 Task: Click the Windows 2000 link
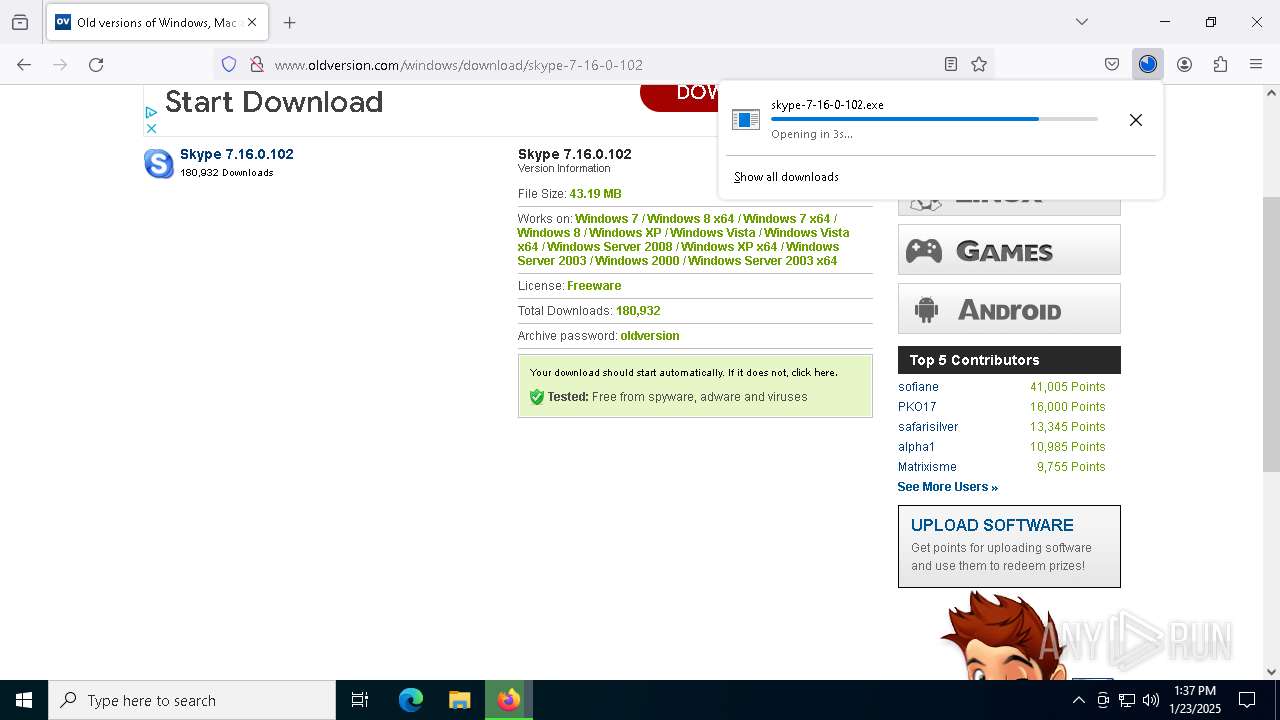(637, 261)
